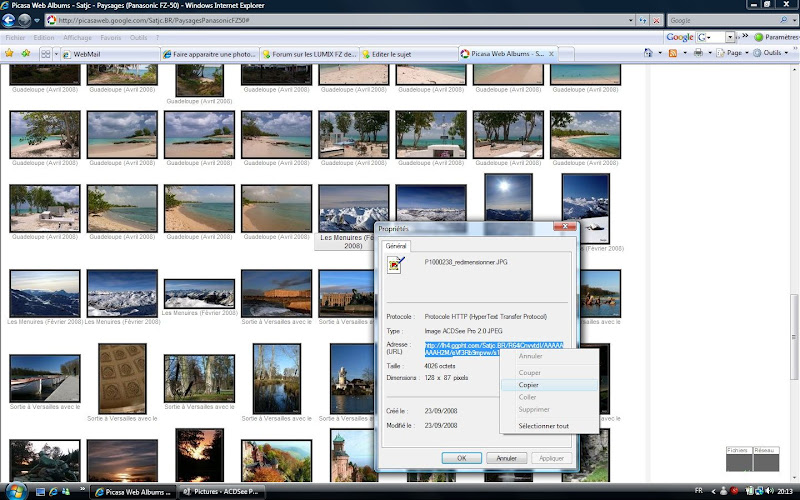
Task: Show hidden tray icons arrow
Action: click(x=713, y=491)
